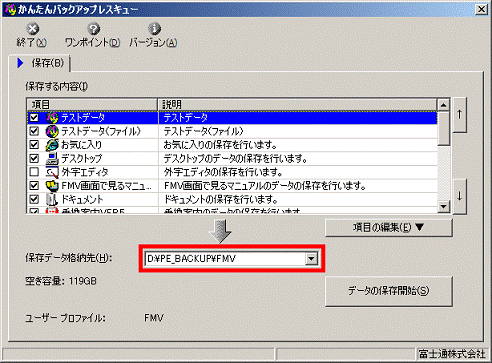Move the selected item down with the ↓ button
The image size is (492, 363).
pos(460,196)
